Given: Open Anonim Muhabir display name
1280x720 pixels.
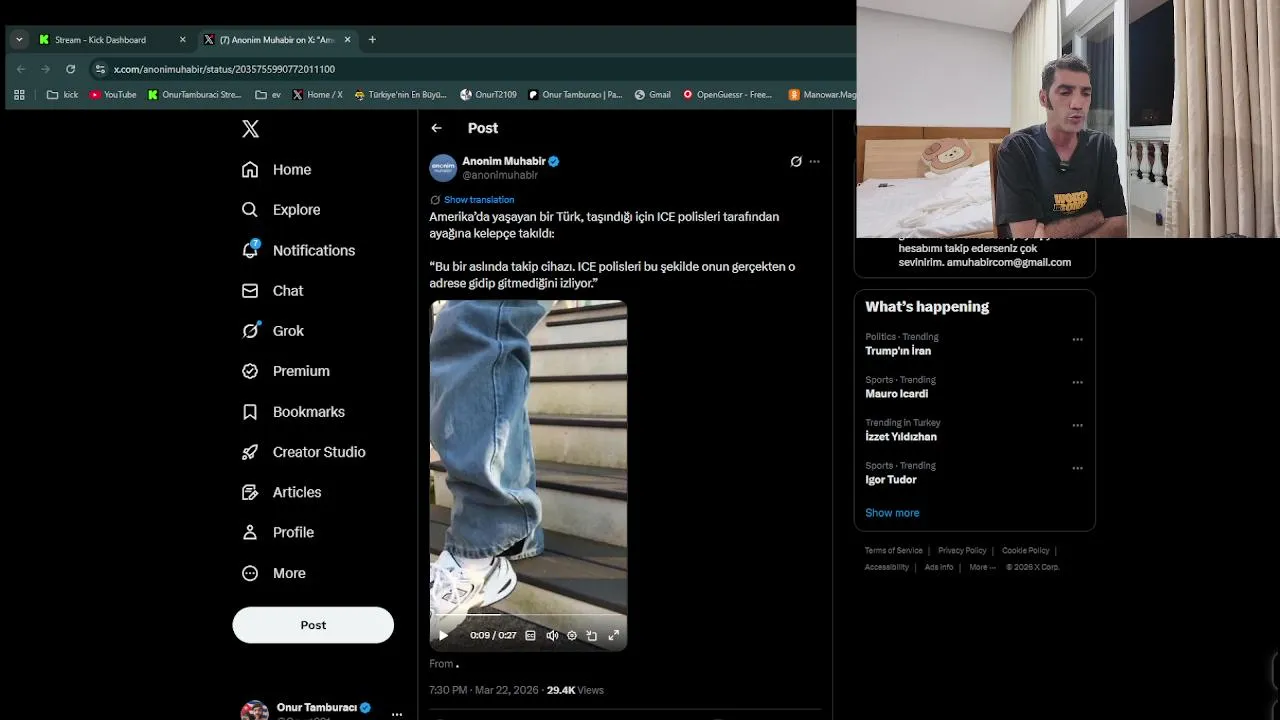Looking at the screenshot, I should point(504,161).
